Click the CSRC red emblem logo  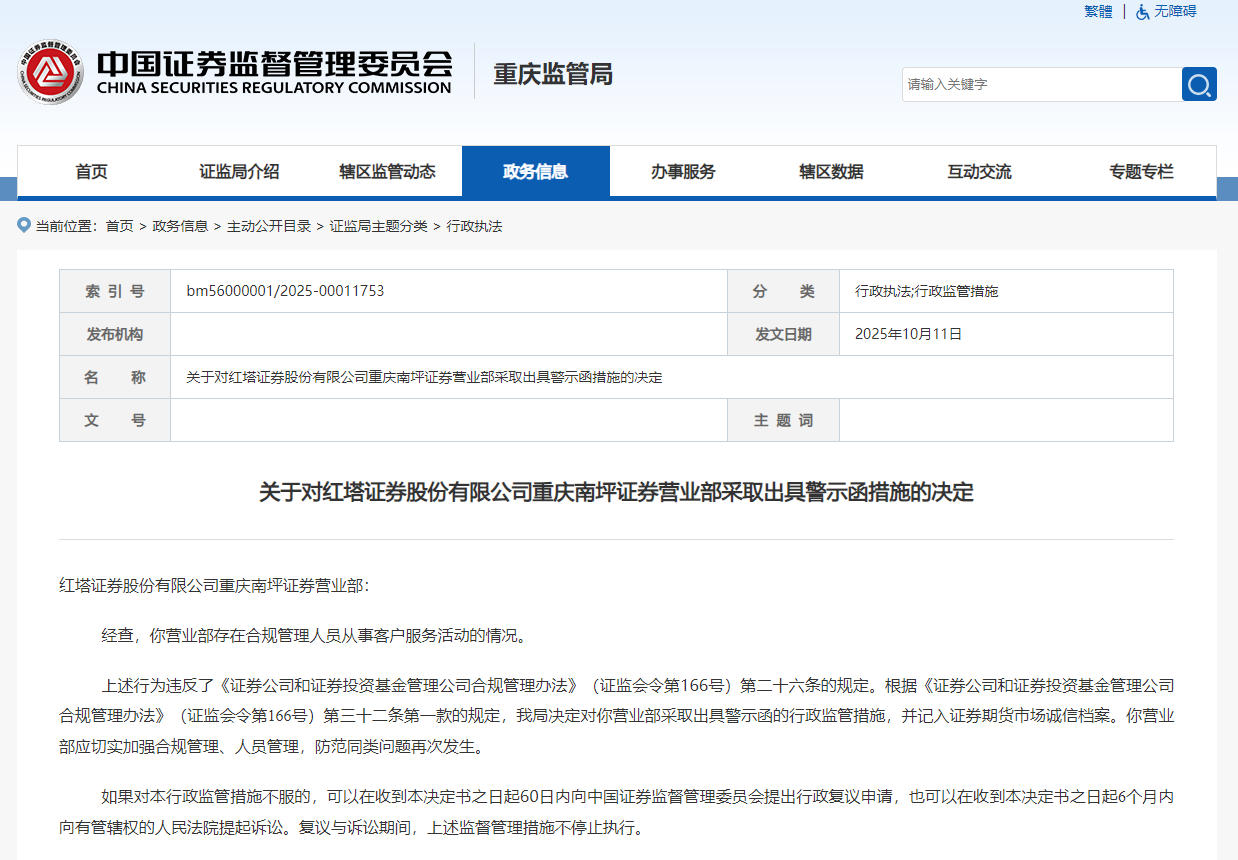(x=50, y=72)
